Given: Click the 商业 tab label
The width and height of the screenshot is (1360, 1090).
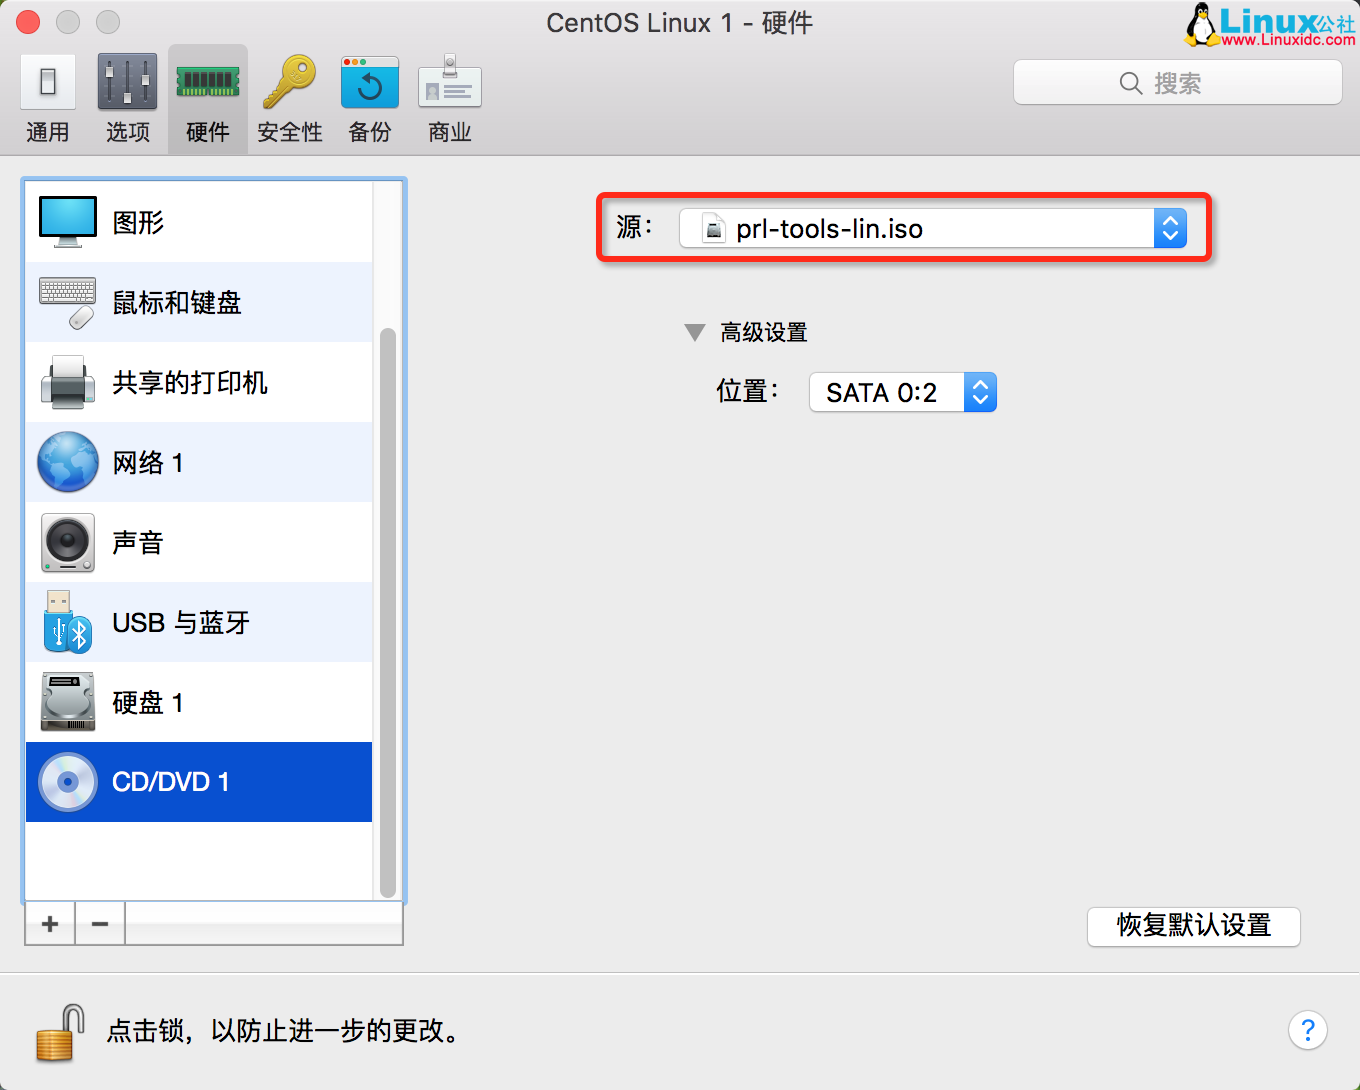Looking at the screenshot, I should click(x=450, y=132).
